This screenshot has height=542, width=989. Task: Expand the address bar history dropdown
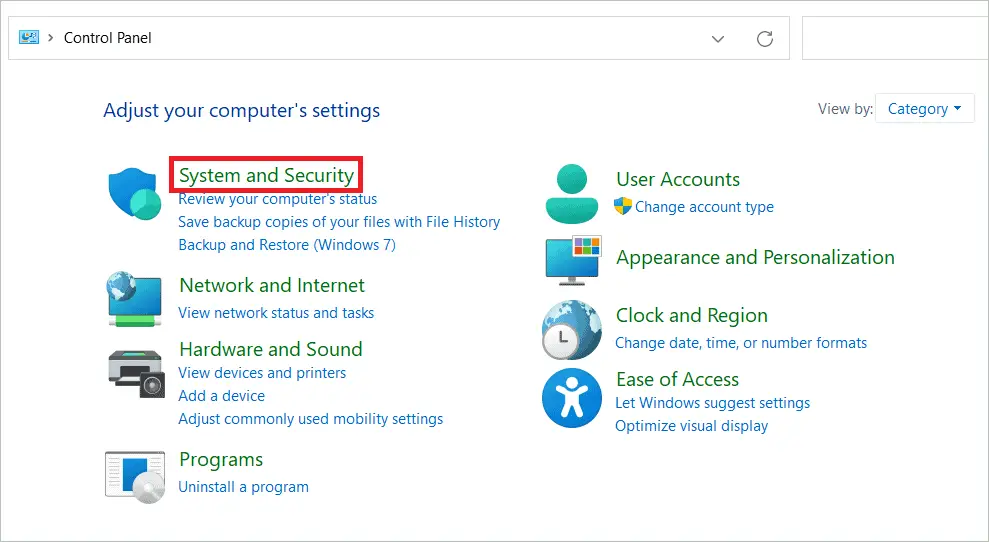point(718,38)
